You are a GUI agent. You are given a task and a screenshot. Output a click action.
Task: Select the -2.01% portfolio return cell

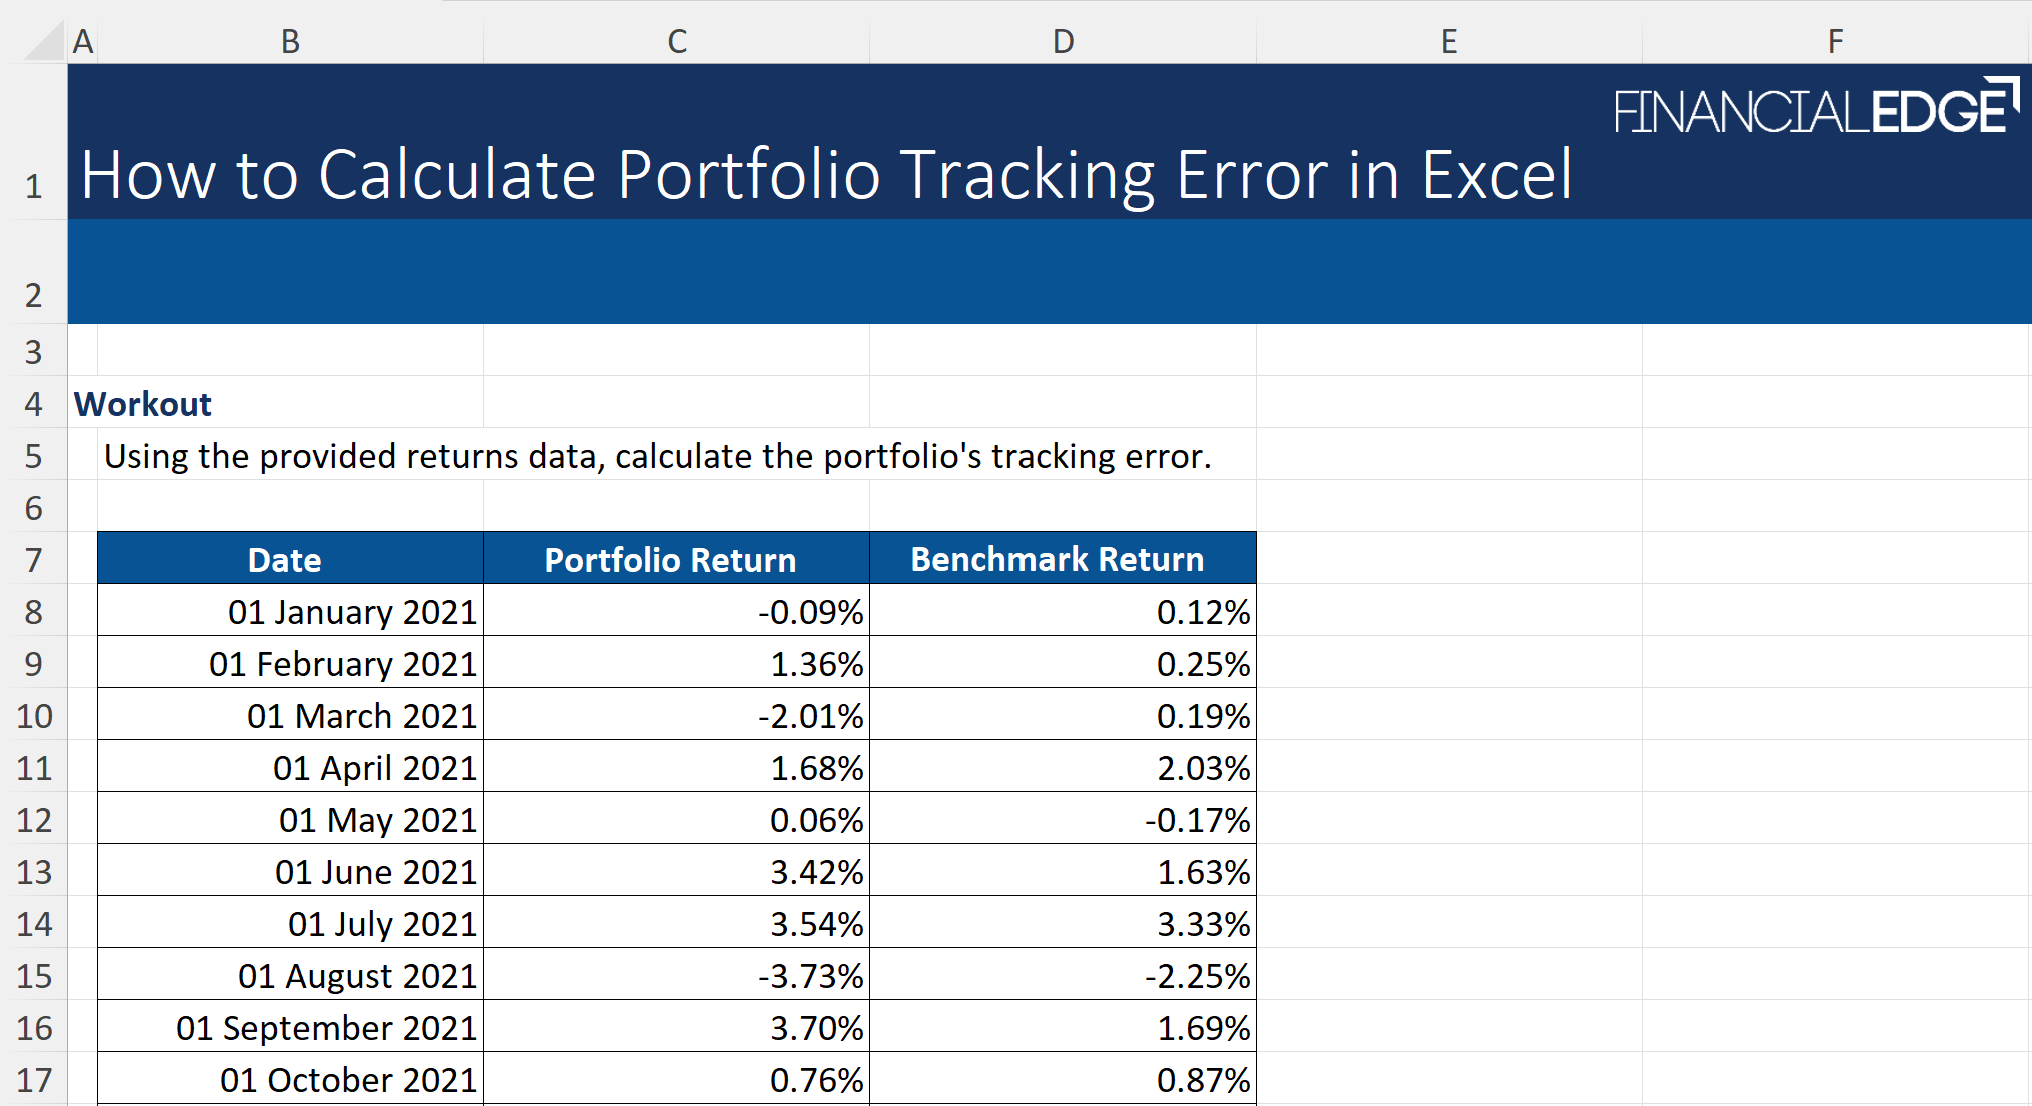tap(676, 715)
